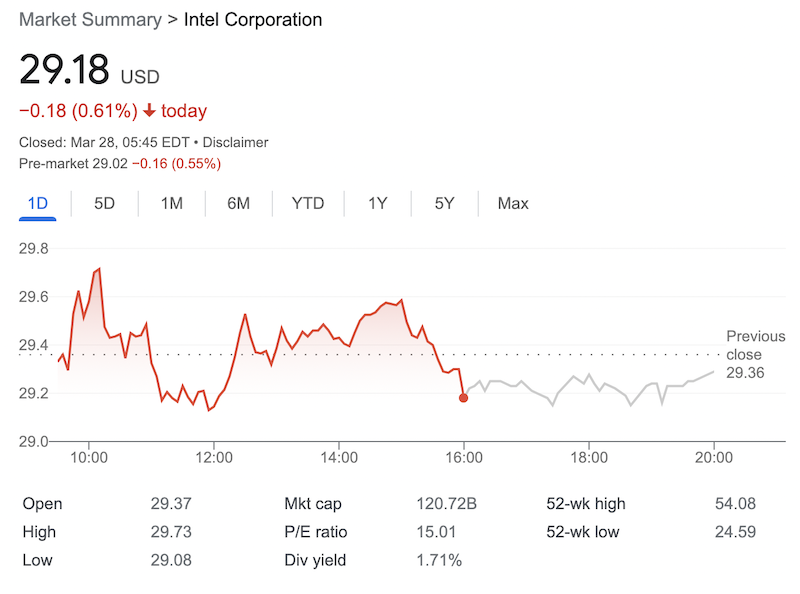Click the Mkt cap label
The image size is (800, 594).
click(x=313, y=504)
